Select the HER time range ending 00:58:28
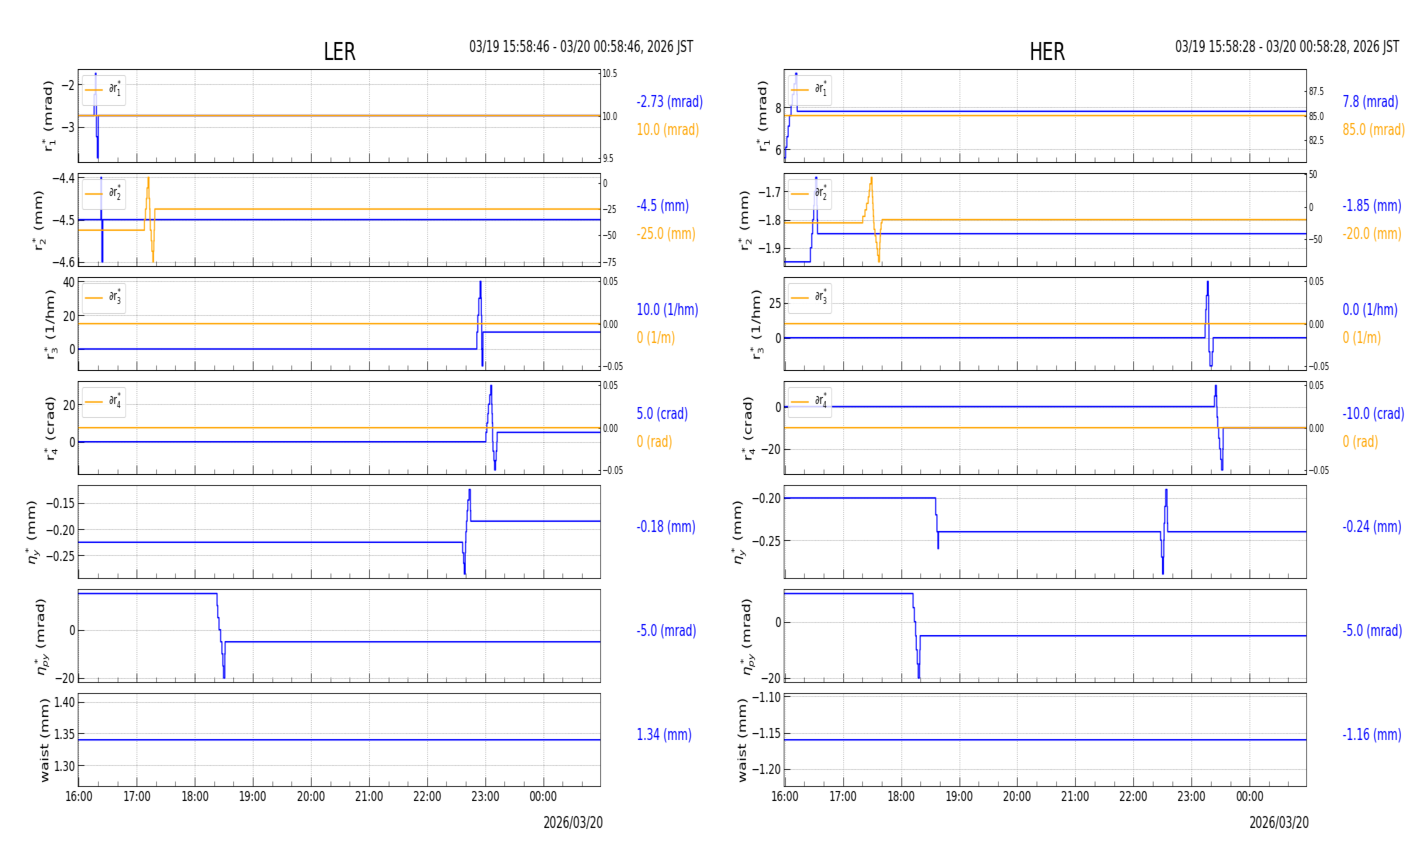Viewport: 1412px width, 864px height. click(1287, 47)
